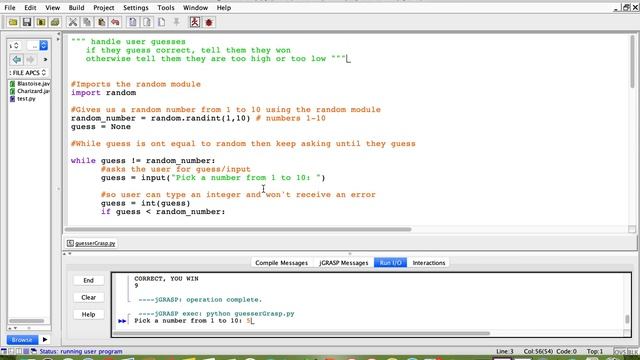Viewport: 640px width, 360px height.
Task: Click the 'import random' code line
Action: [x=103, y=93]
